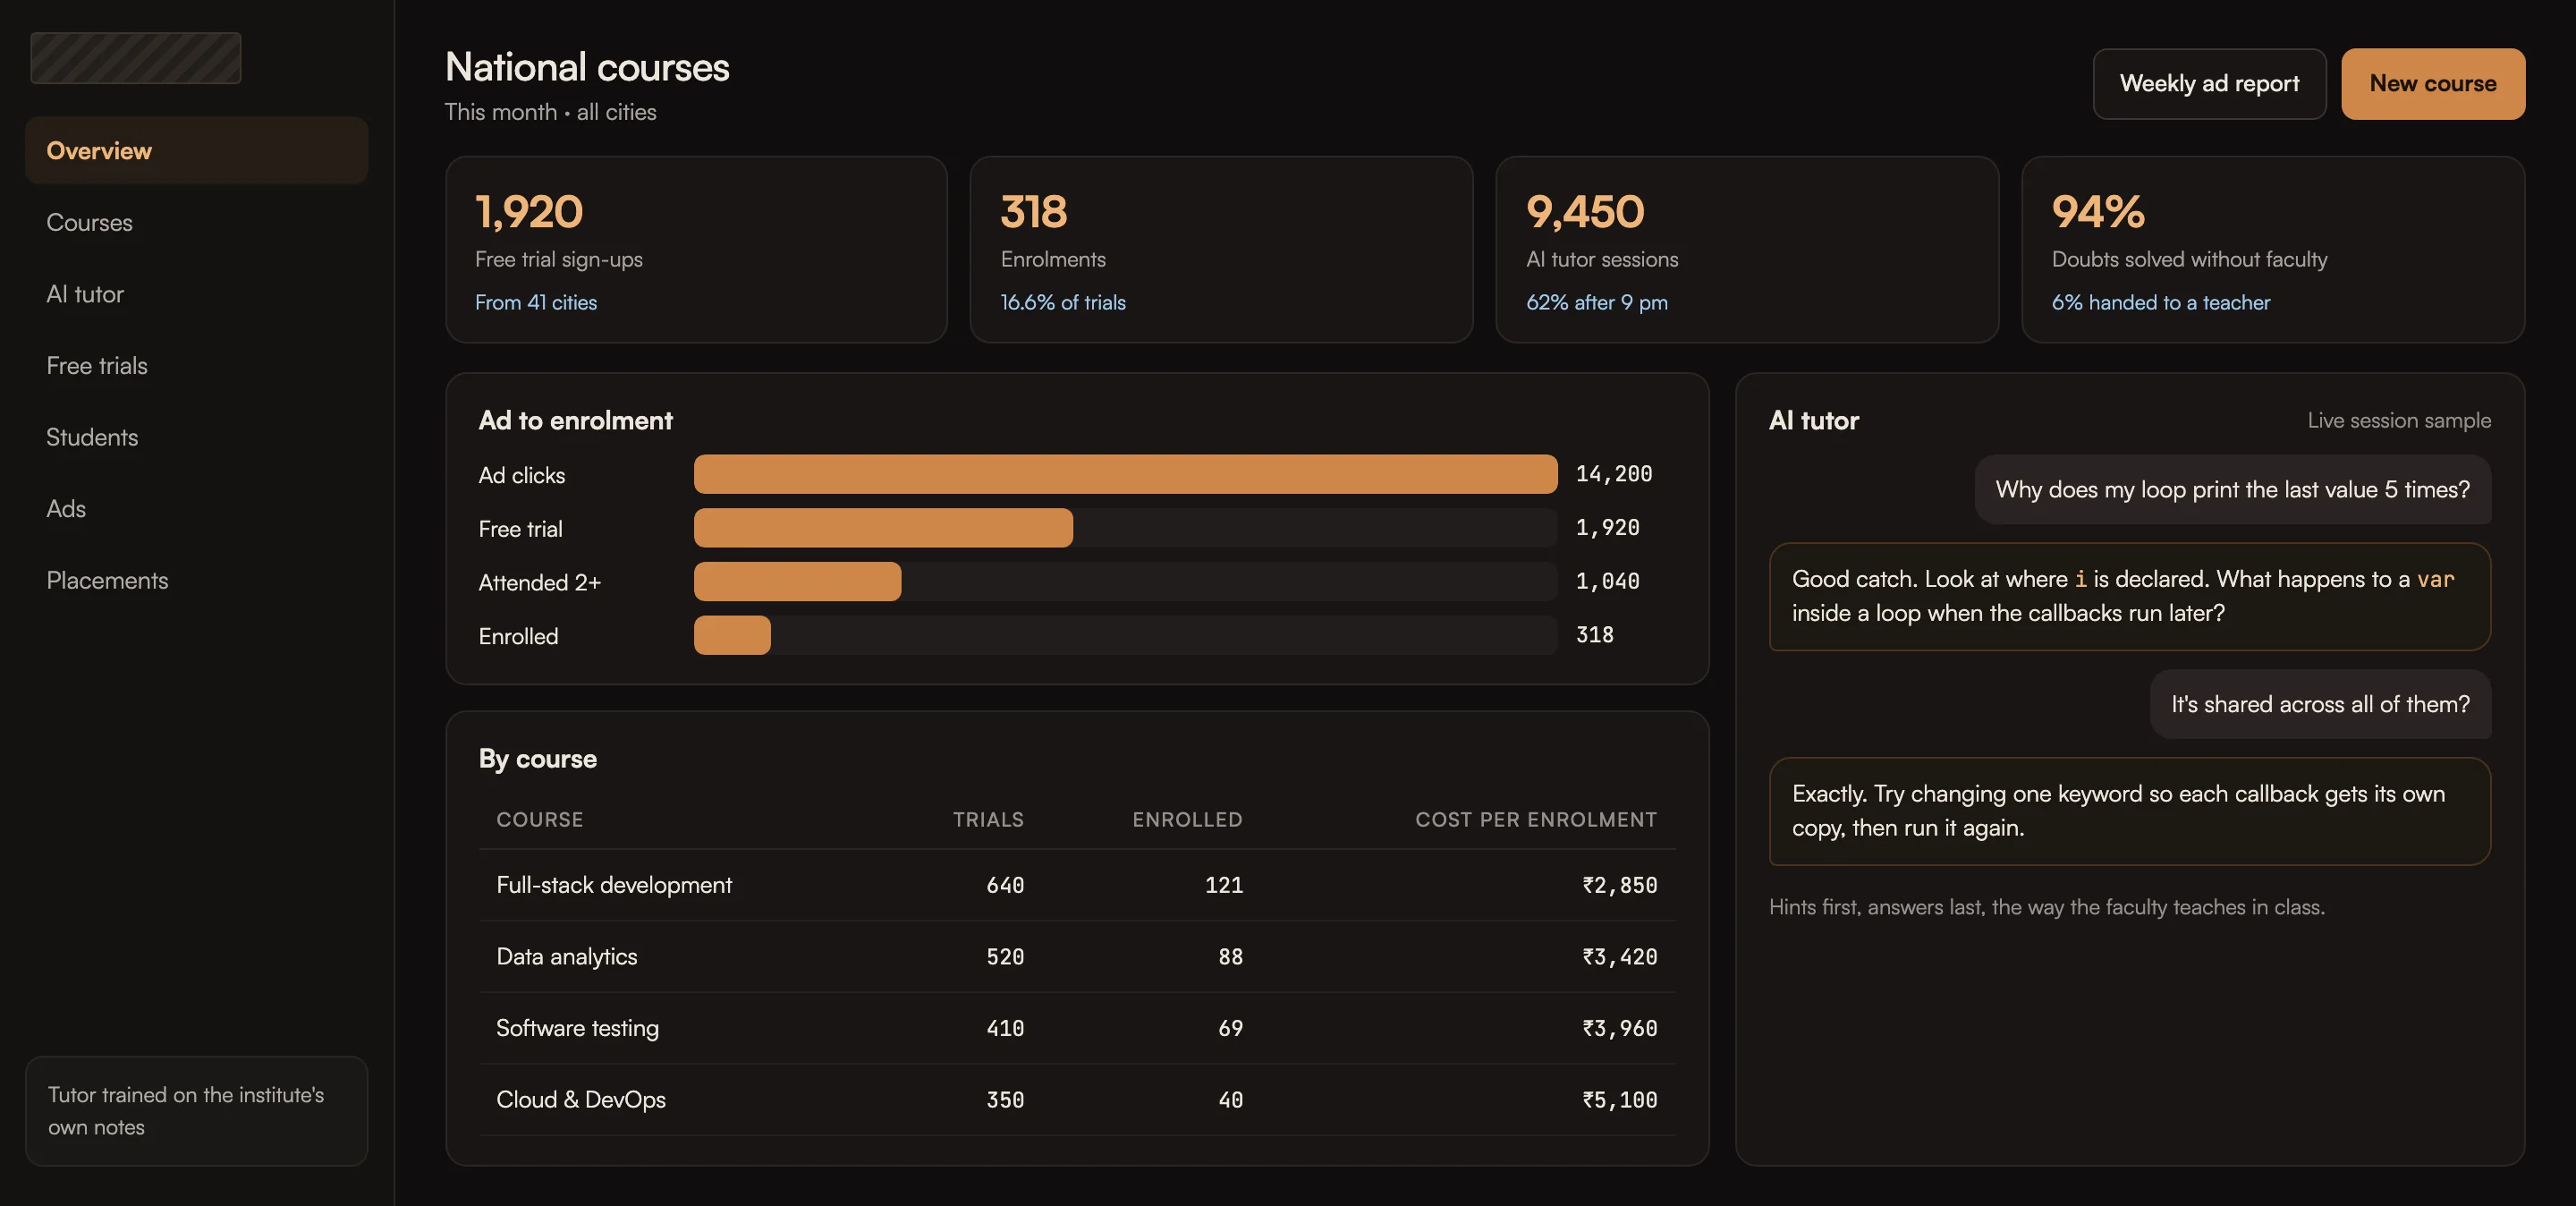Select the Free trial funnel bar
The image size is (2576, 1206).
[1125, 528]
